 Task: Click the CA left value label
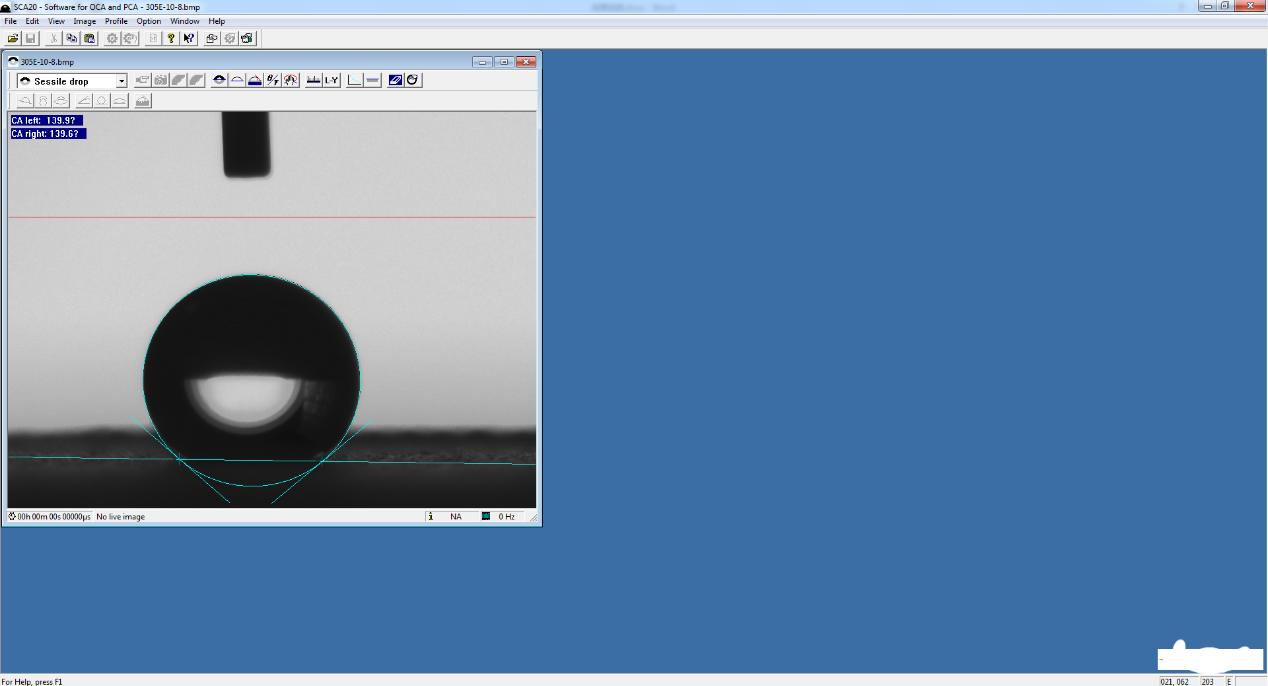coord(46,121)
